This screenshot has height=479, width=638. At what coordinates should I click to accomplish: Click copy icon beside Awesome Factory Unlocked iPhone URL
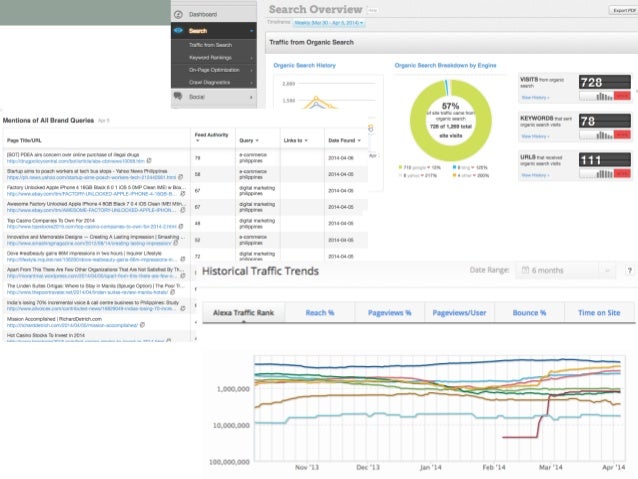click(182, 210)
